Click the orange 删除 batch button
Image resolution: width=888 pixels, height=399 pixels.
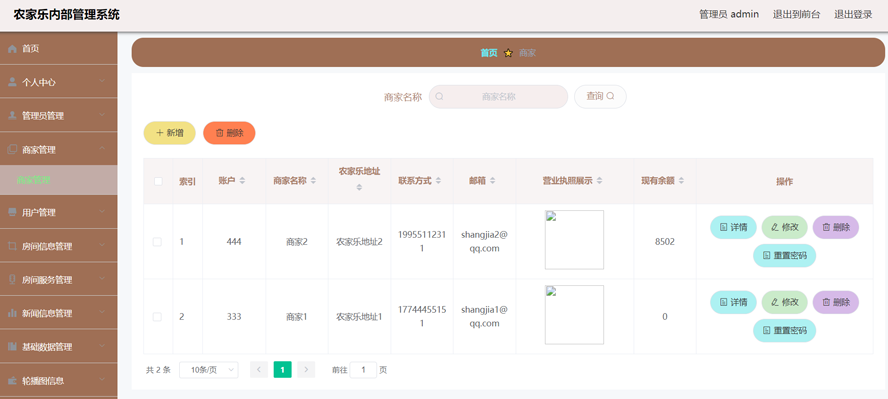tap(229, 133)
